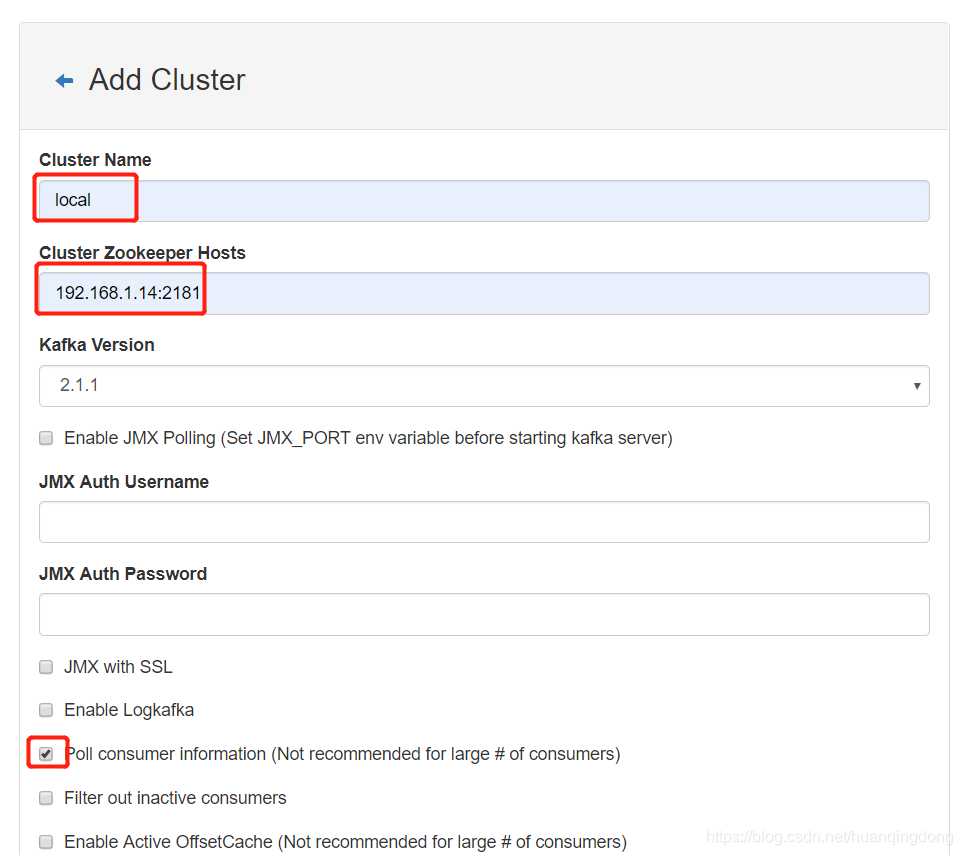This screenshot has height=855, width=962.
Task: Click the Add Cluster heading text
Action: pos(167,80)
